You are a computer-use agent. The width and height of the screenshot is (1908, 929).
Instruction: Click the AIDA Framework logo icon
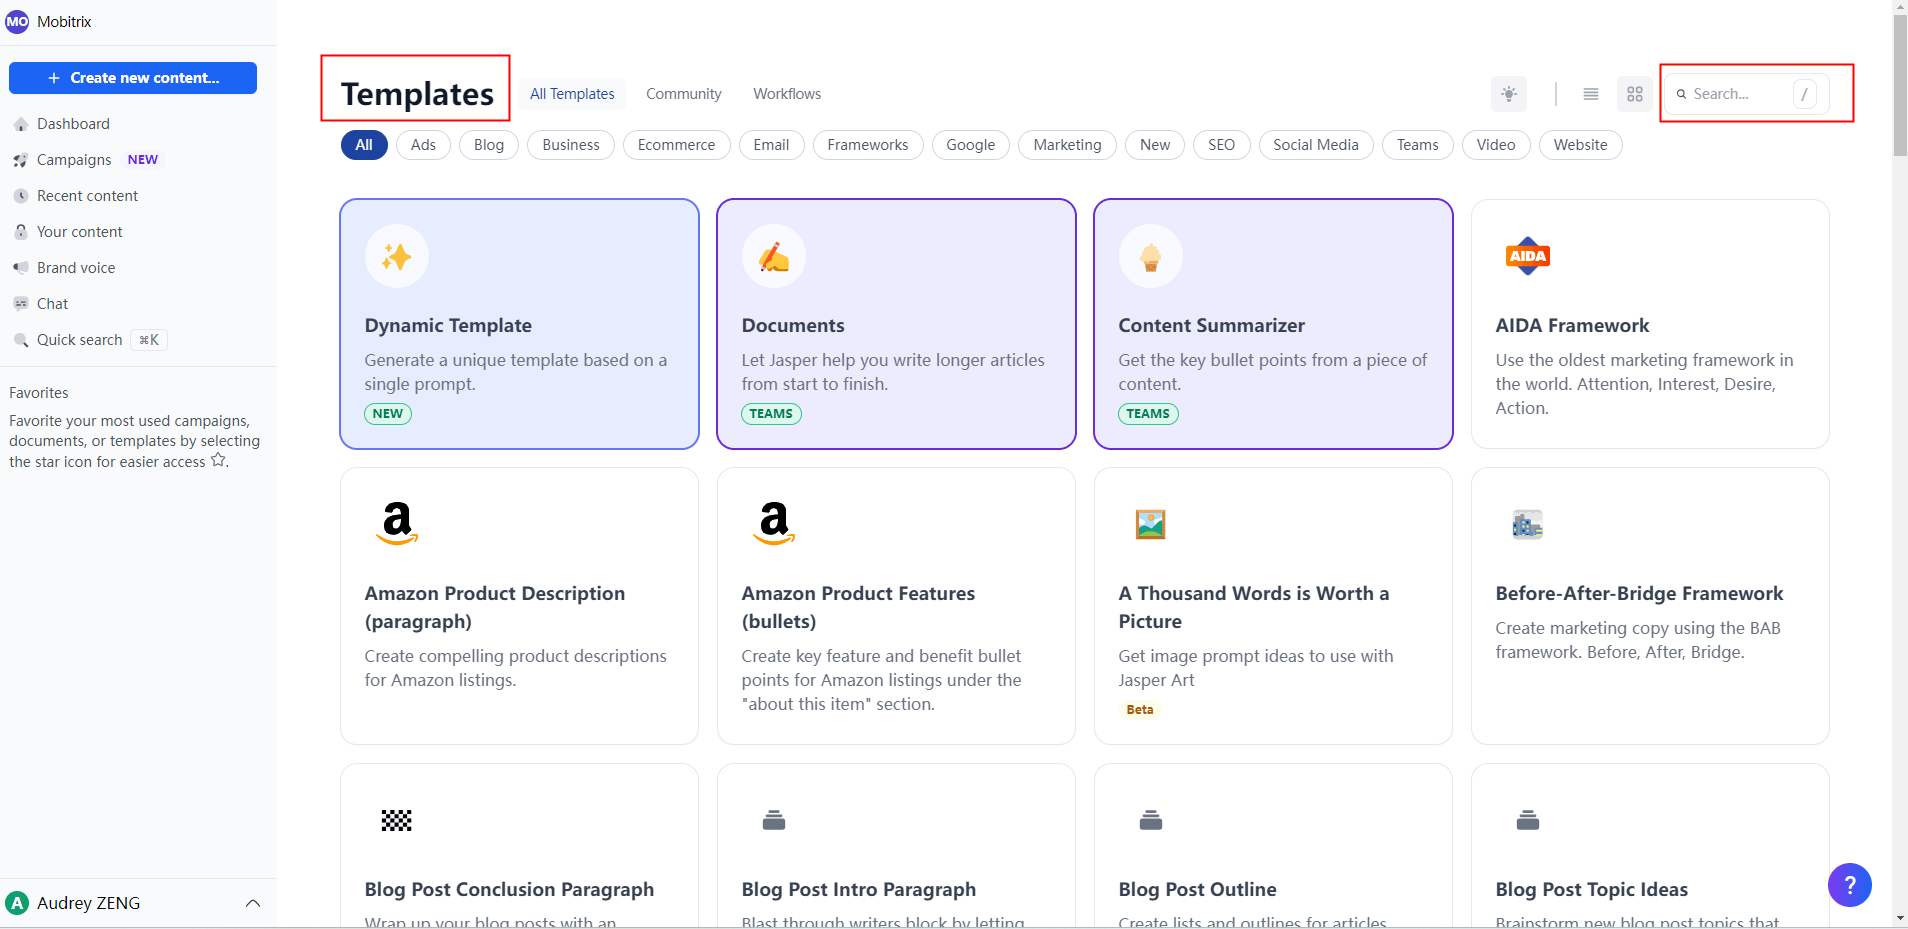(1528, 257)
